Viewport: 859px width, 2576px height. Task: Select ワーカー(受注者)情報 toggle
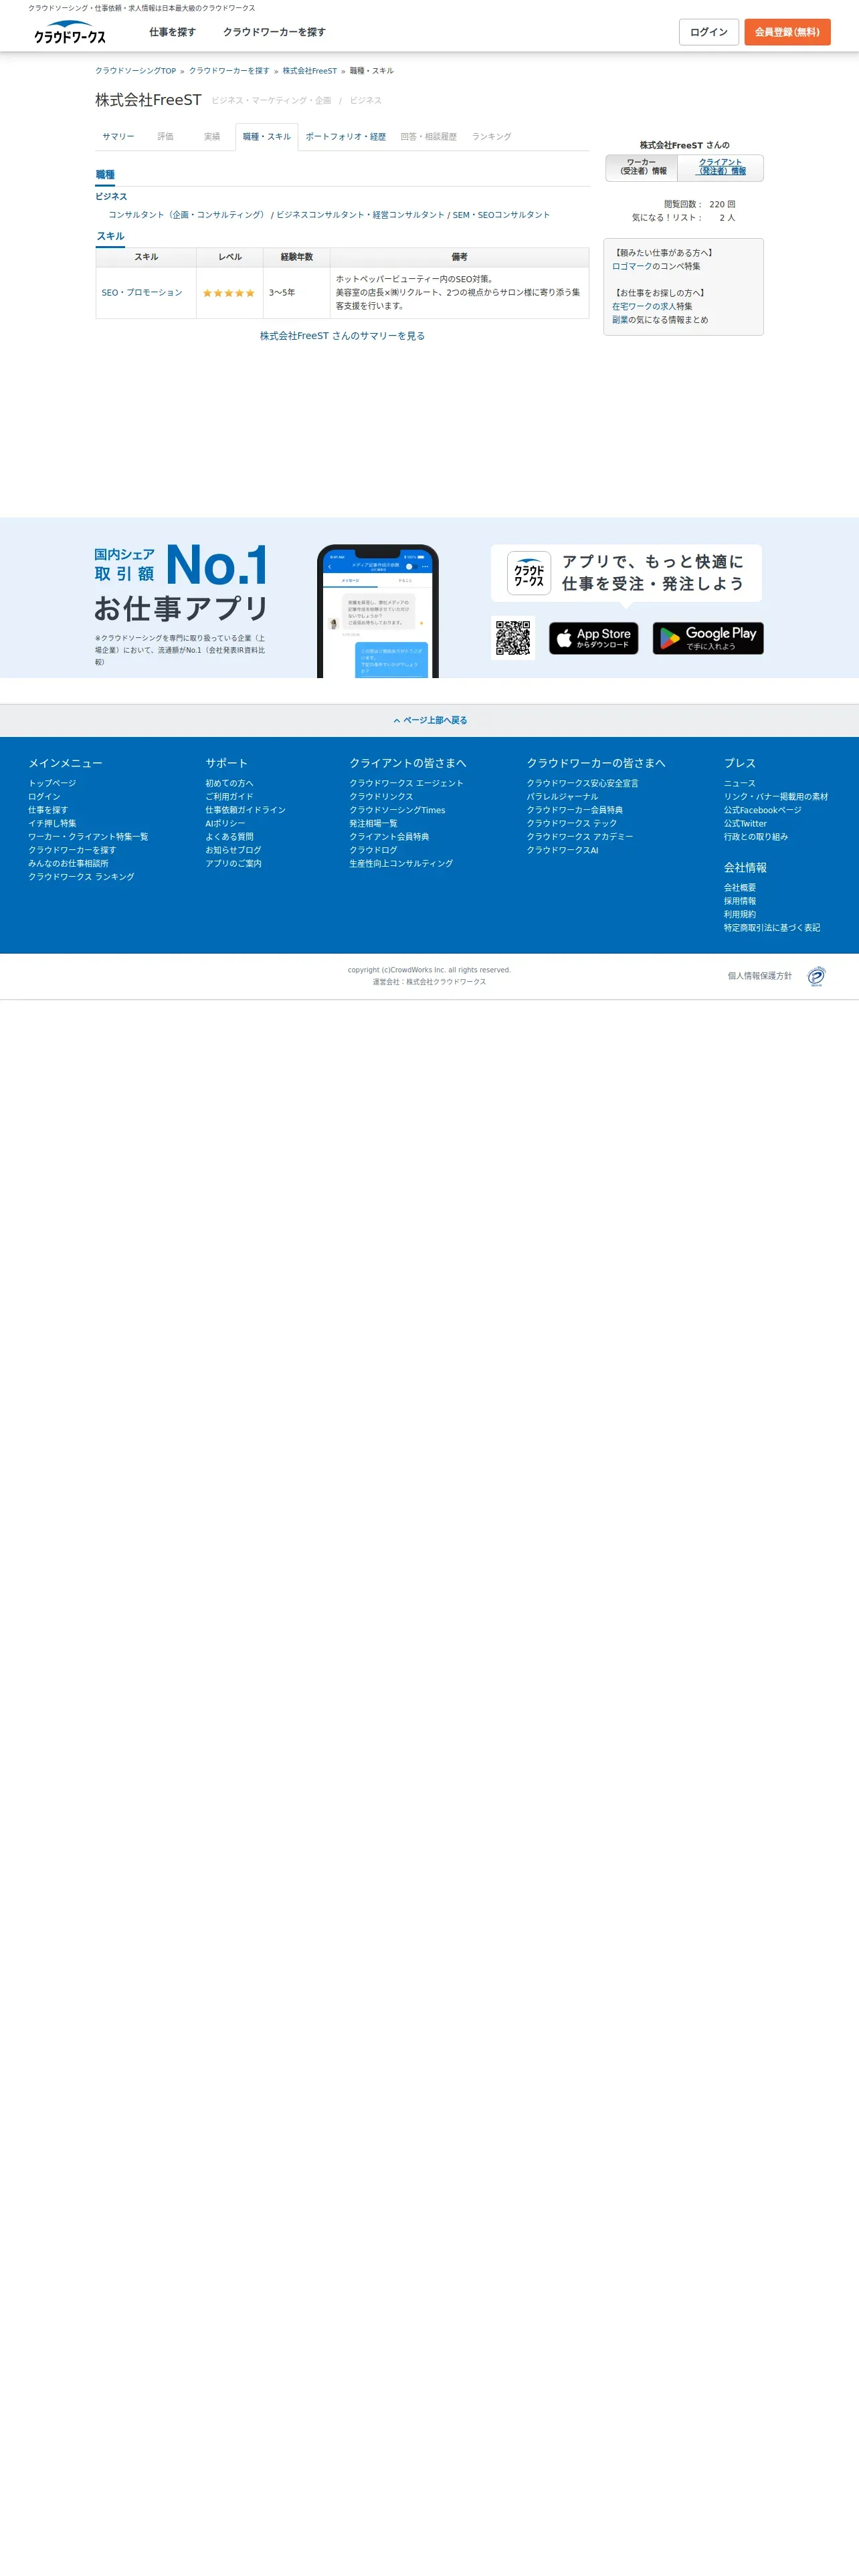tap(642, 167)
